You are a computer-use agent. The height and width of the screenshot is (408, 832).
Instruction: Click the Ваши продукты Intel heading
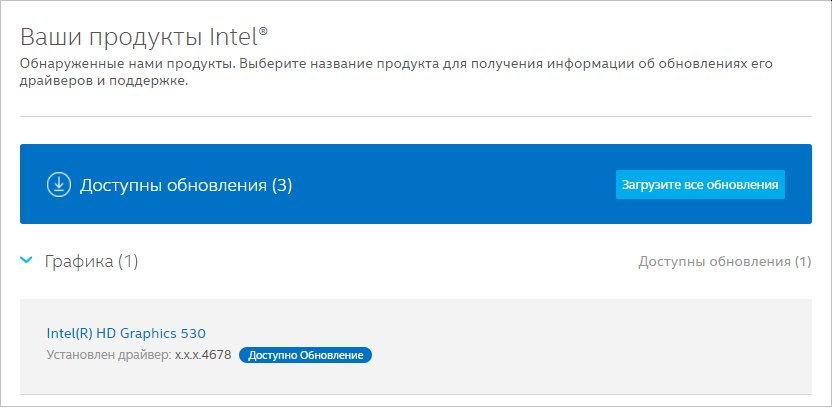[x=144, y=39]
